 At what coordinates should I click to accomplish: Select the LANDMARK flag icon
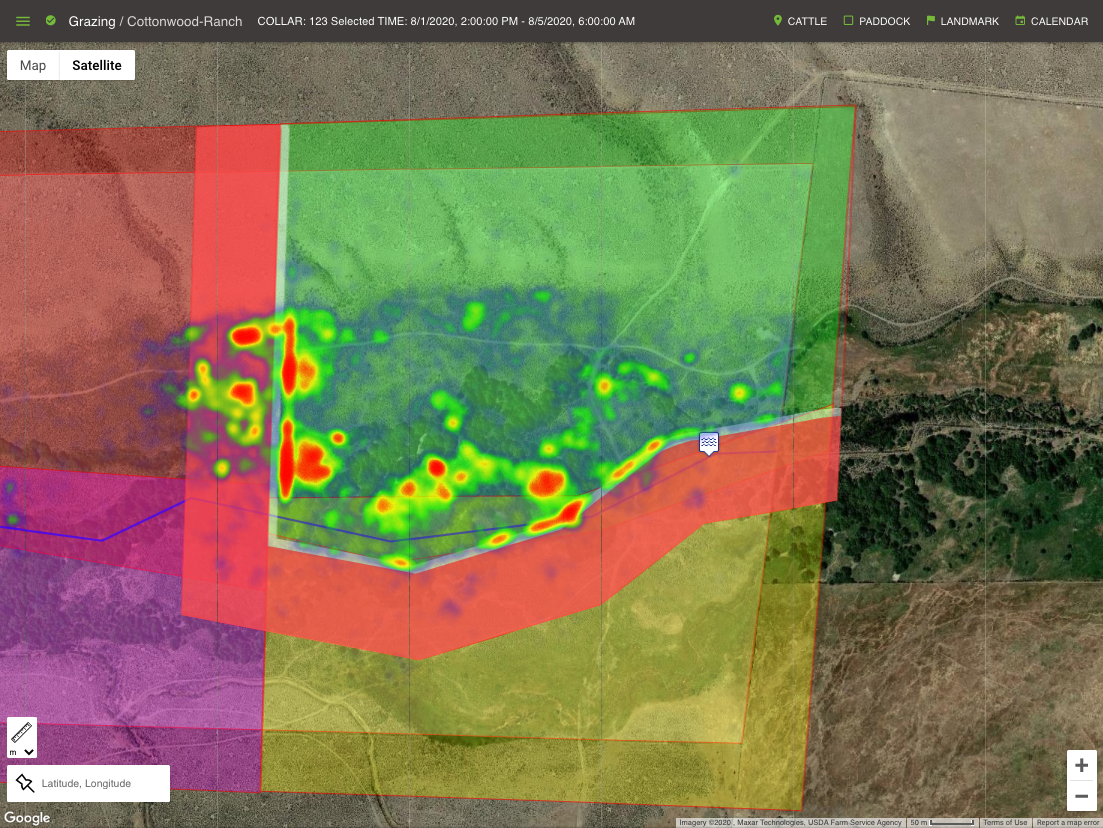931,20
